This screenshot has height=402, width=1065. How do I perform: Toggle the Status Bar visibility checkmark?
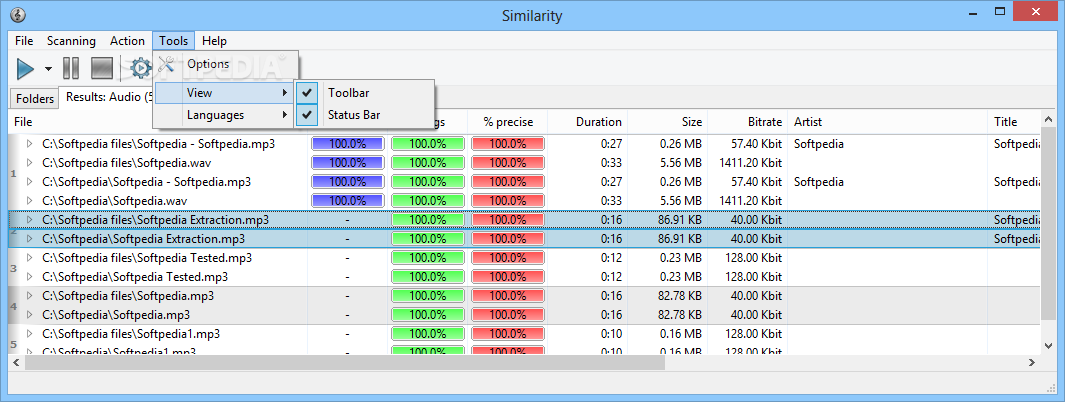tap(308, 115)
